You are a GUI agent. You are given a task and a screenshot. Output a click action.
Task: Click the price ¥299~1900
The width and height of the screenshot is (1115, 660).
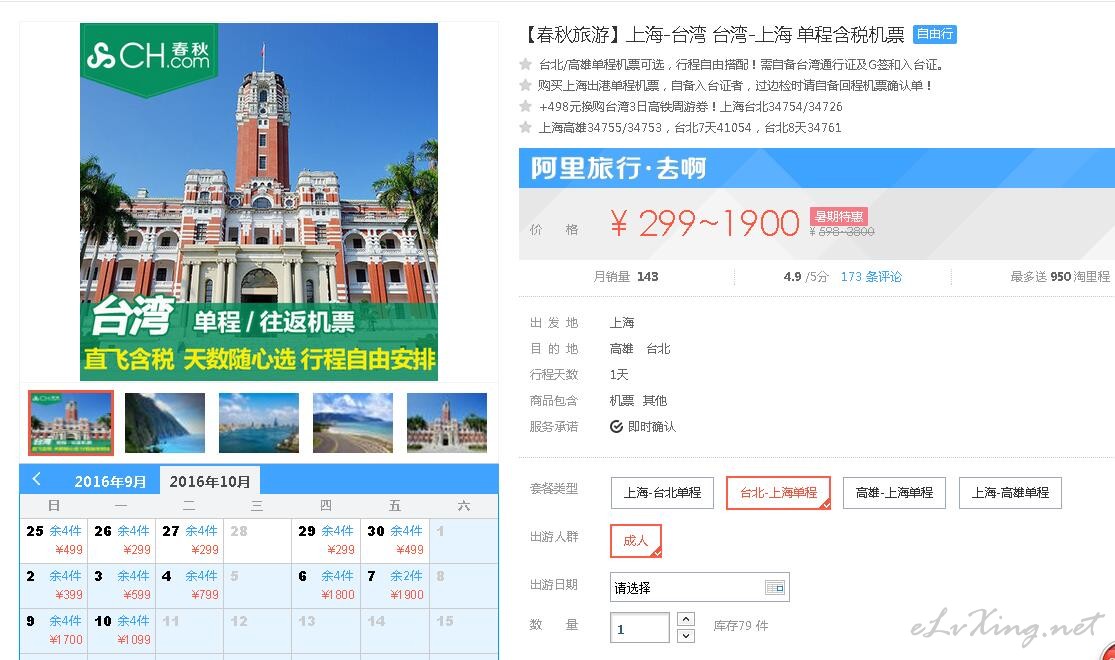click(x=705, y=223)
